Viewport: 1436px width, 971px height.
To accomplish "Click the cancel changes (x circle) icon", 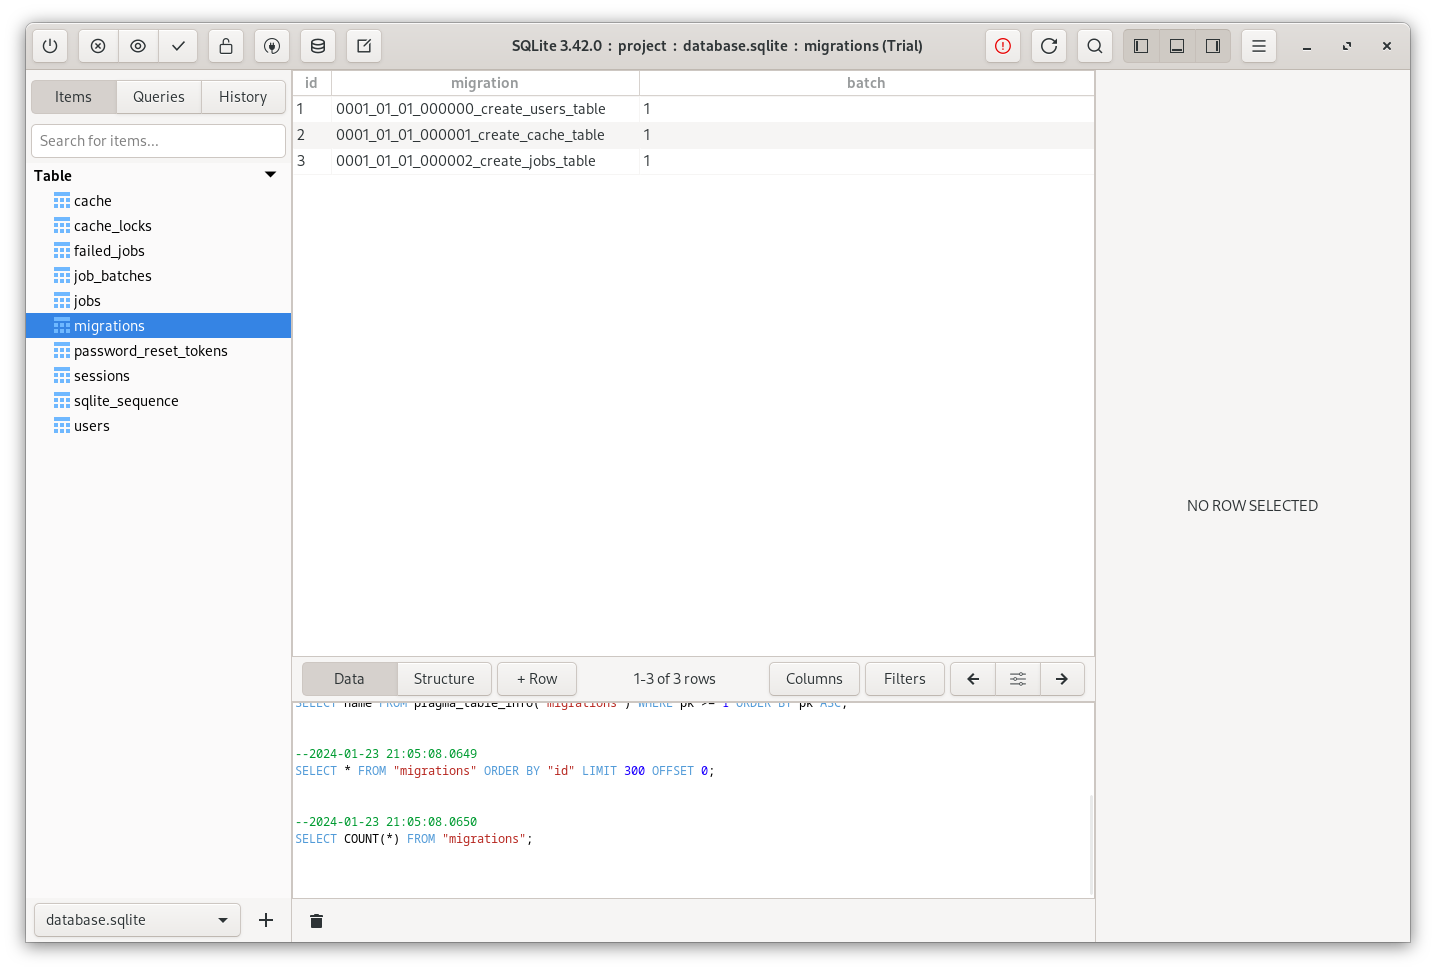I will [98, 46].
